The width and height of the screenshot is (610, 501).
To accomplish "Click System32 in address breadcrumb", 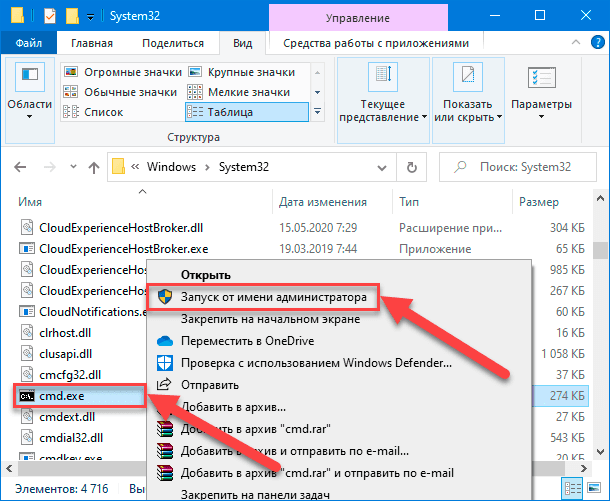I will coord(244,167).
